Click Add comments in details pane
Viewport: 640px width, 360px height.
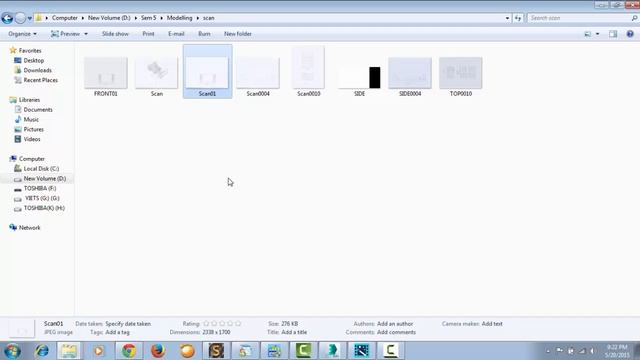396,332
